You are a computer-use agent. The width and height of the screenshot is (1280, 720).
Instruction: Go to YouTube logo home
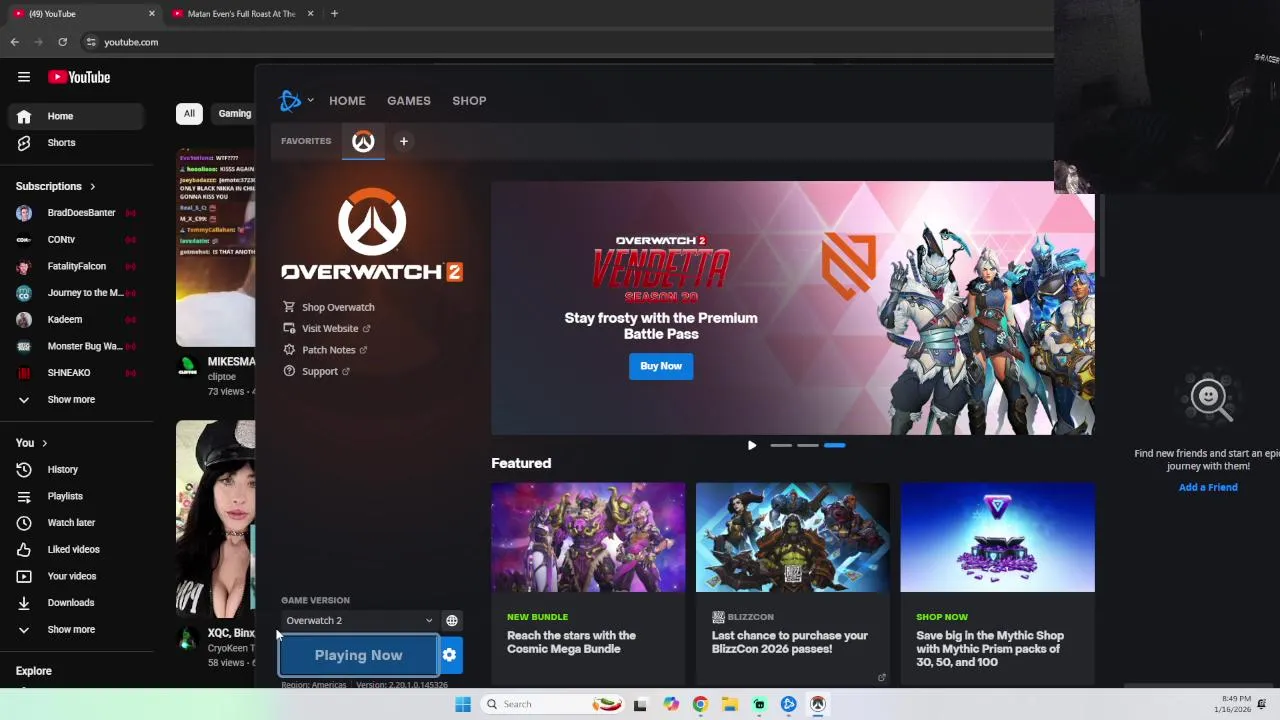(79, 77)
